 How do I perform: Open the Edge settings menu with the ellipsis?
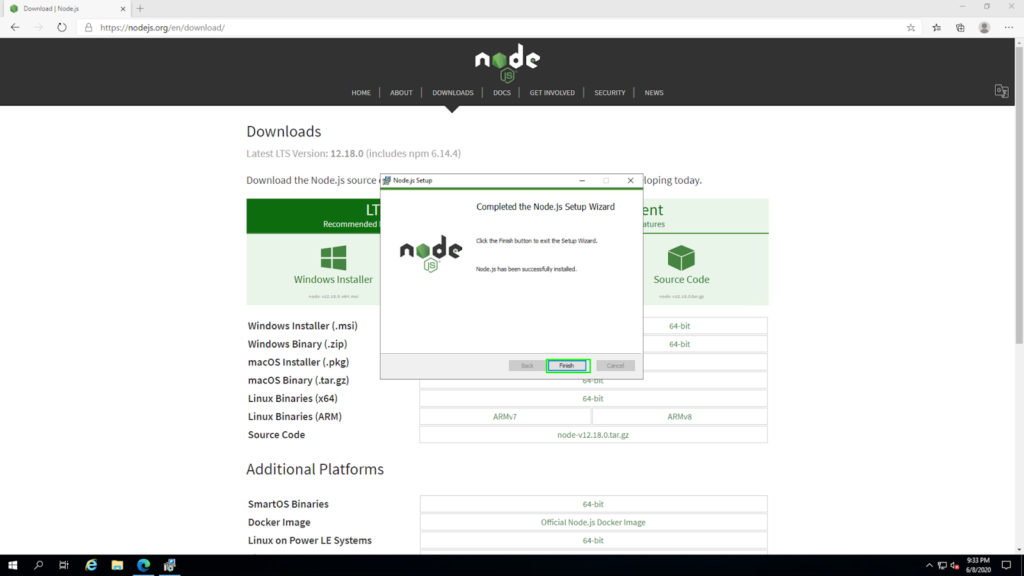tap(1008, 28)
